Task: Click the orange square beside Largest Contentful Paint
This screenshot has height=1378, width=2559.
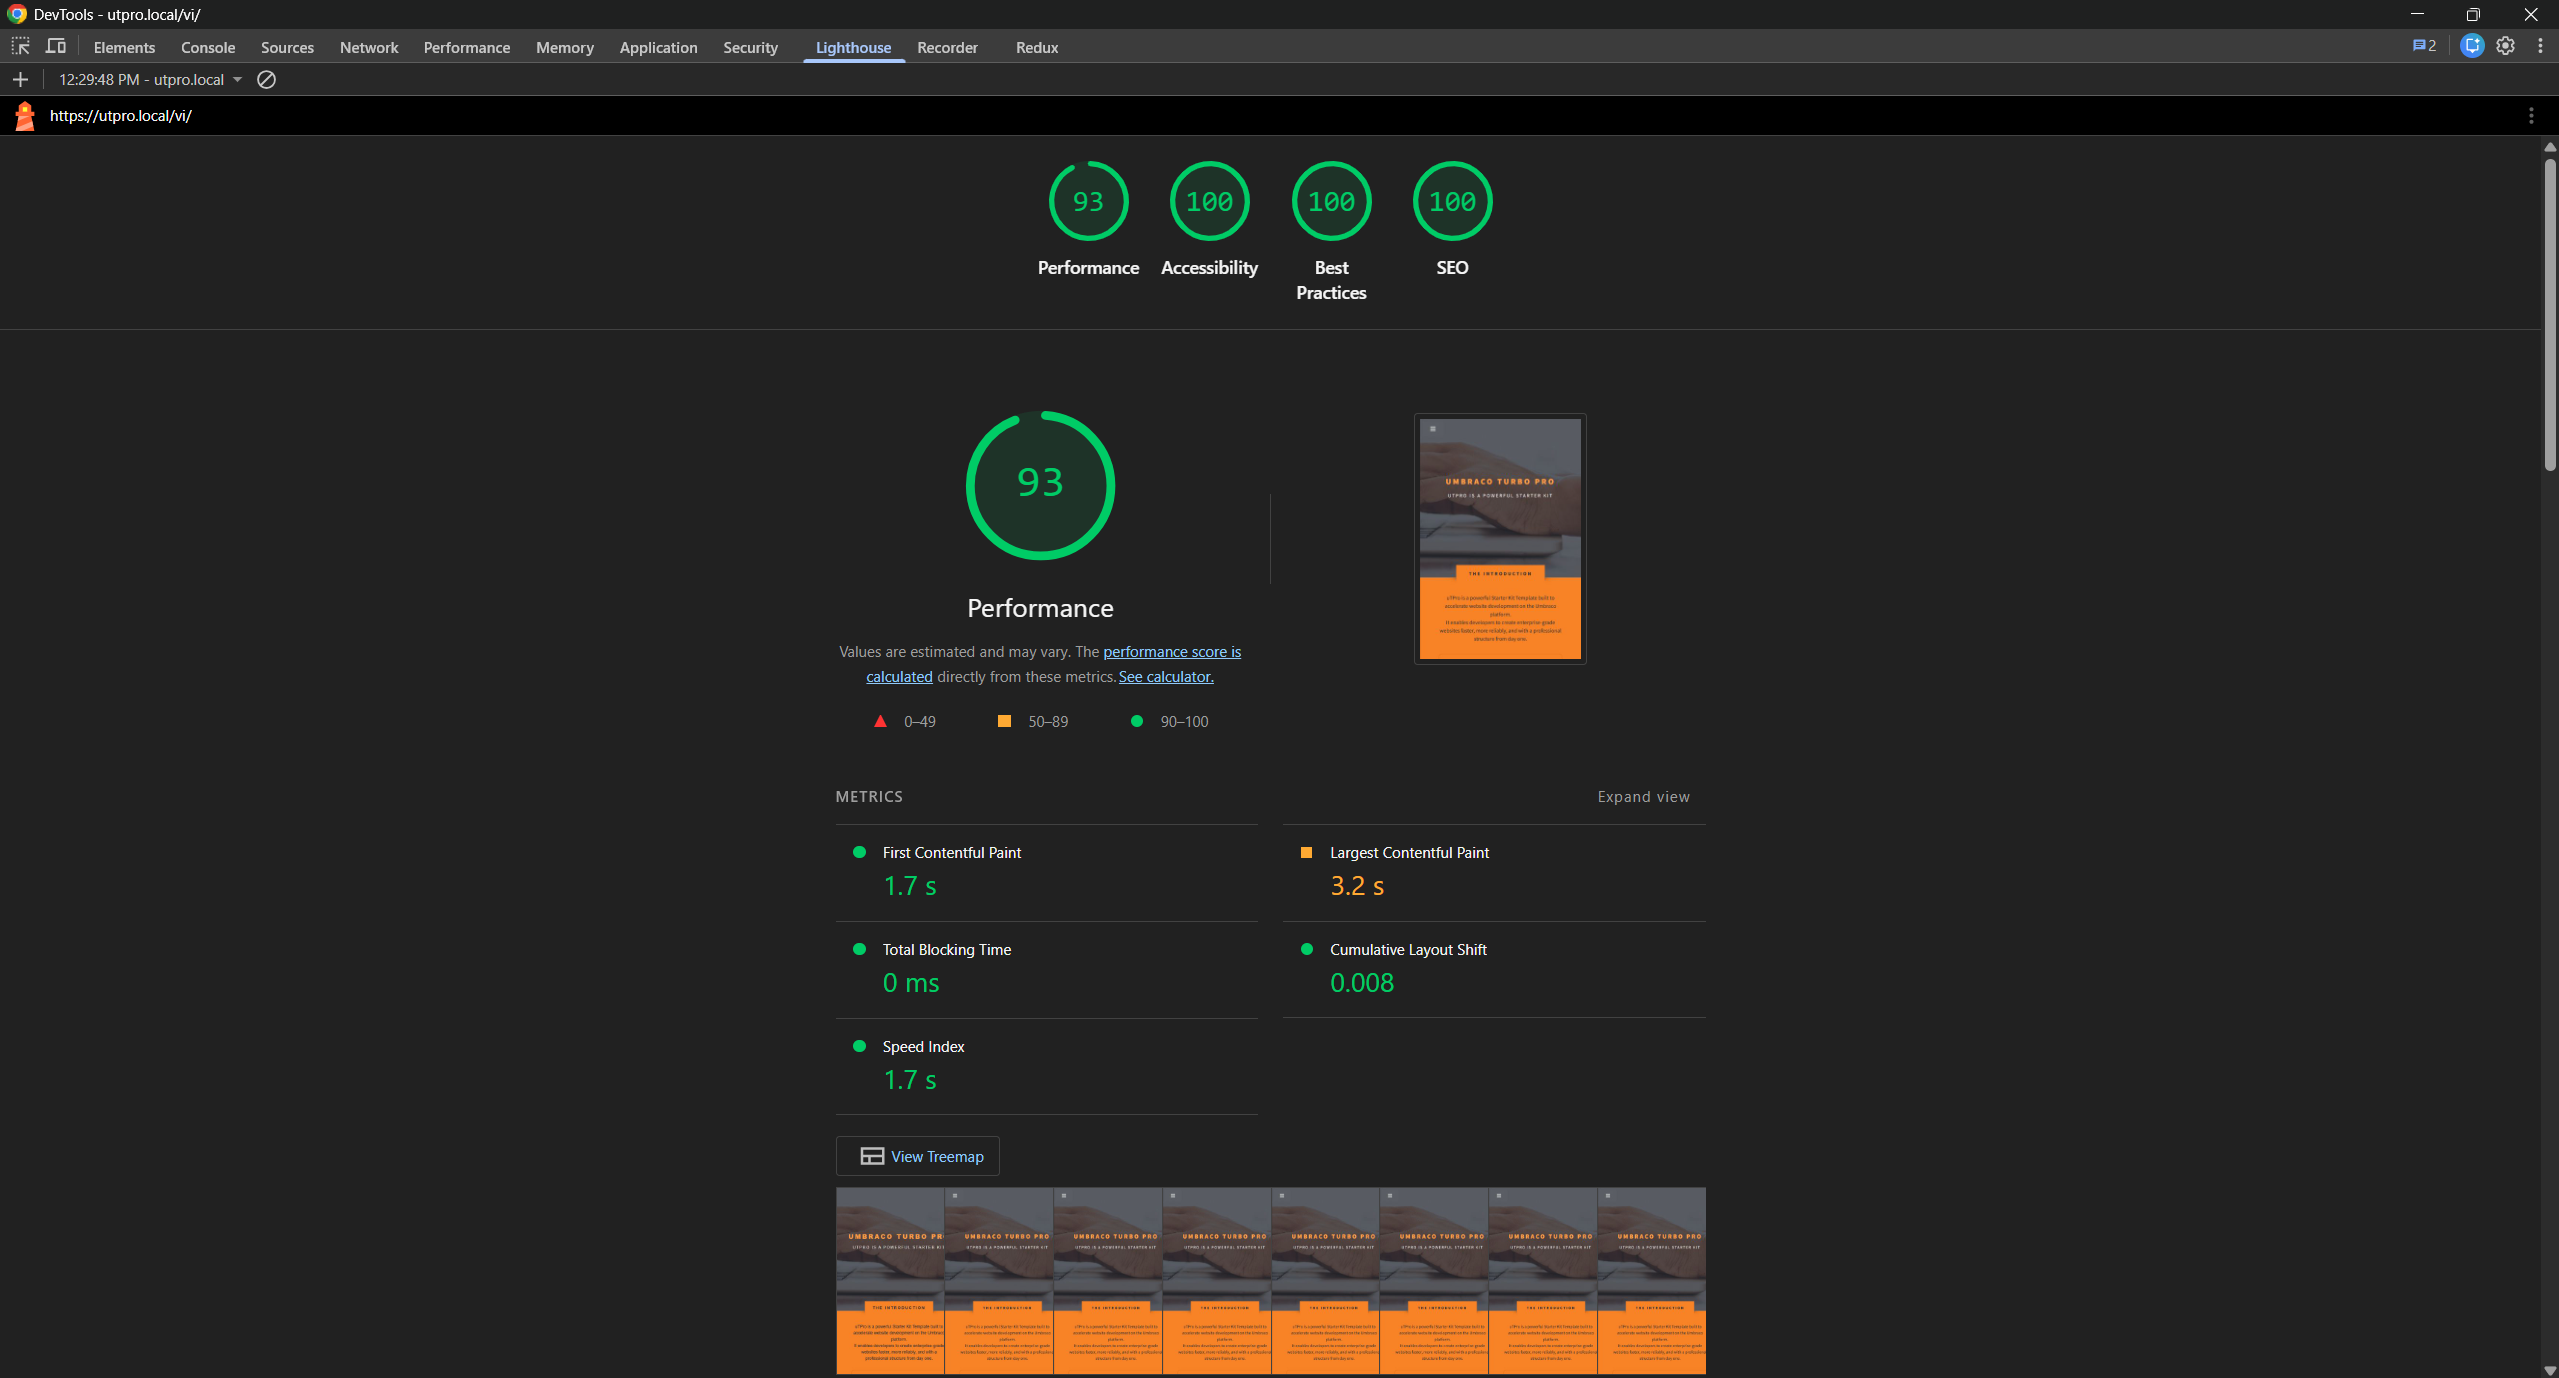Action: coord(1306,853)
